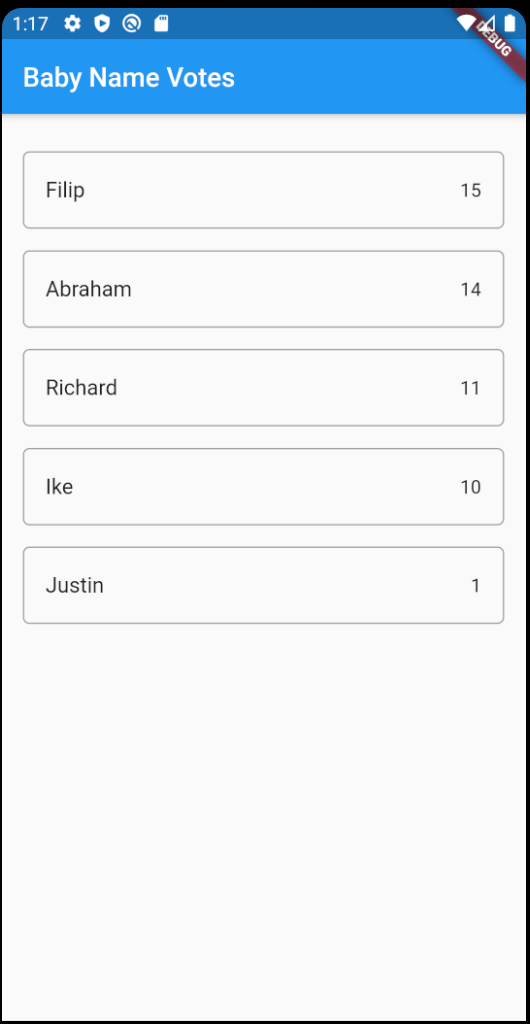The image size is (530, 1024).
Task: Vote for the name Ike
Action: coord(264,487)
